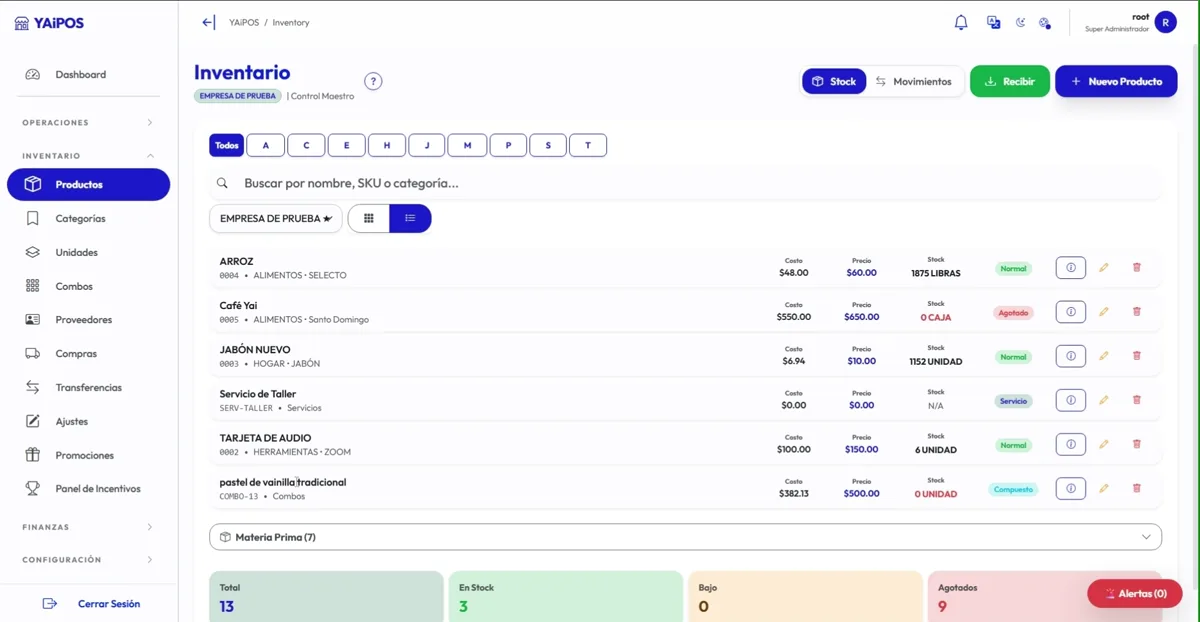Show info for the ARROZ product
Image resolution: width=1200 pixels, height=622 pixels.
click(x=1070, y=268)
